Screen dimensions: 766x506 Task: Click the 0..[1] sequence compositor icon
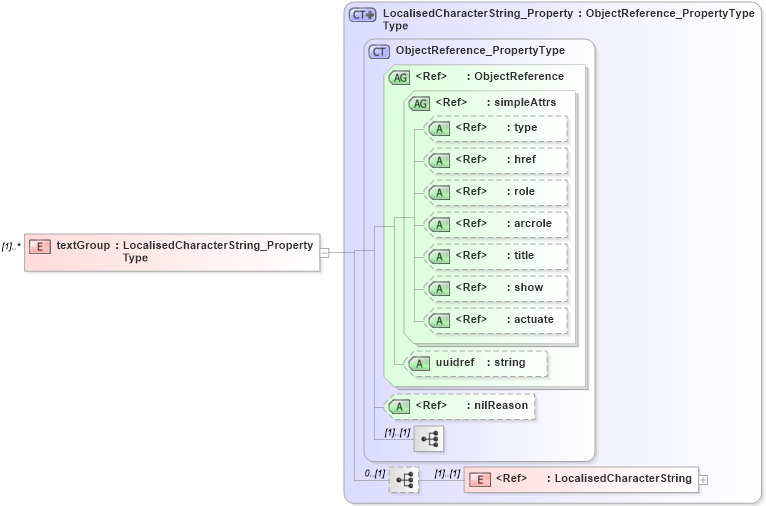404,480
